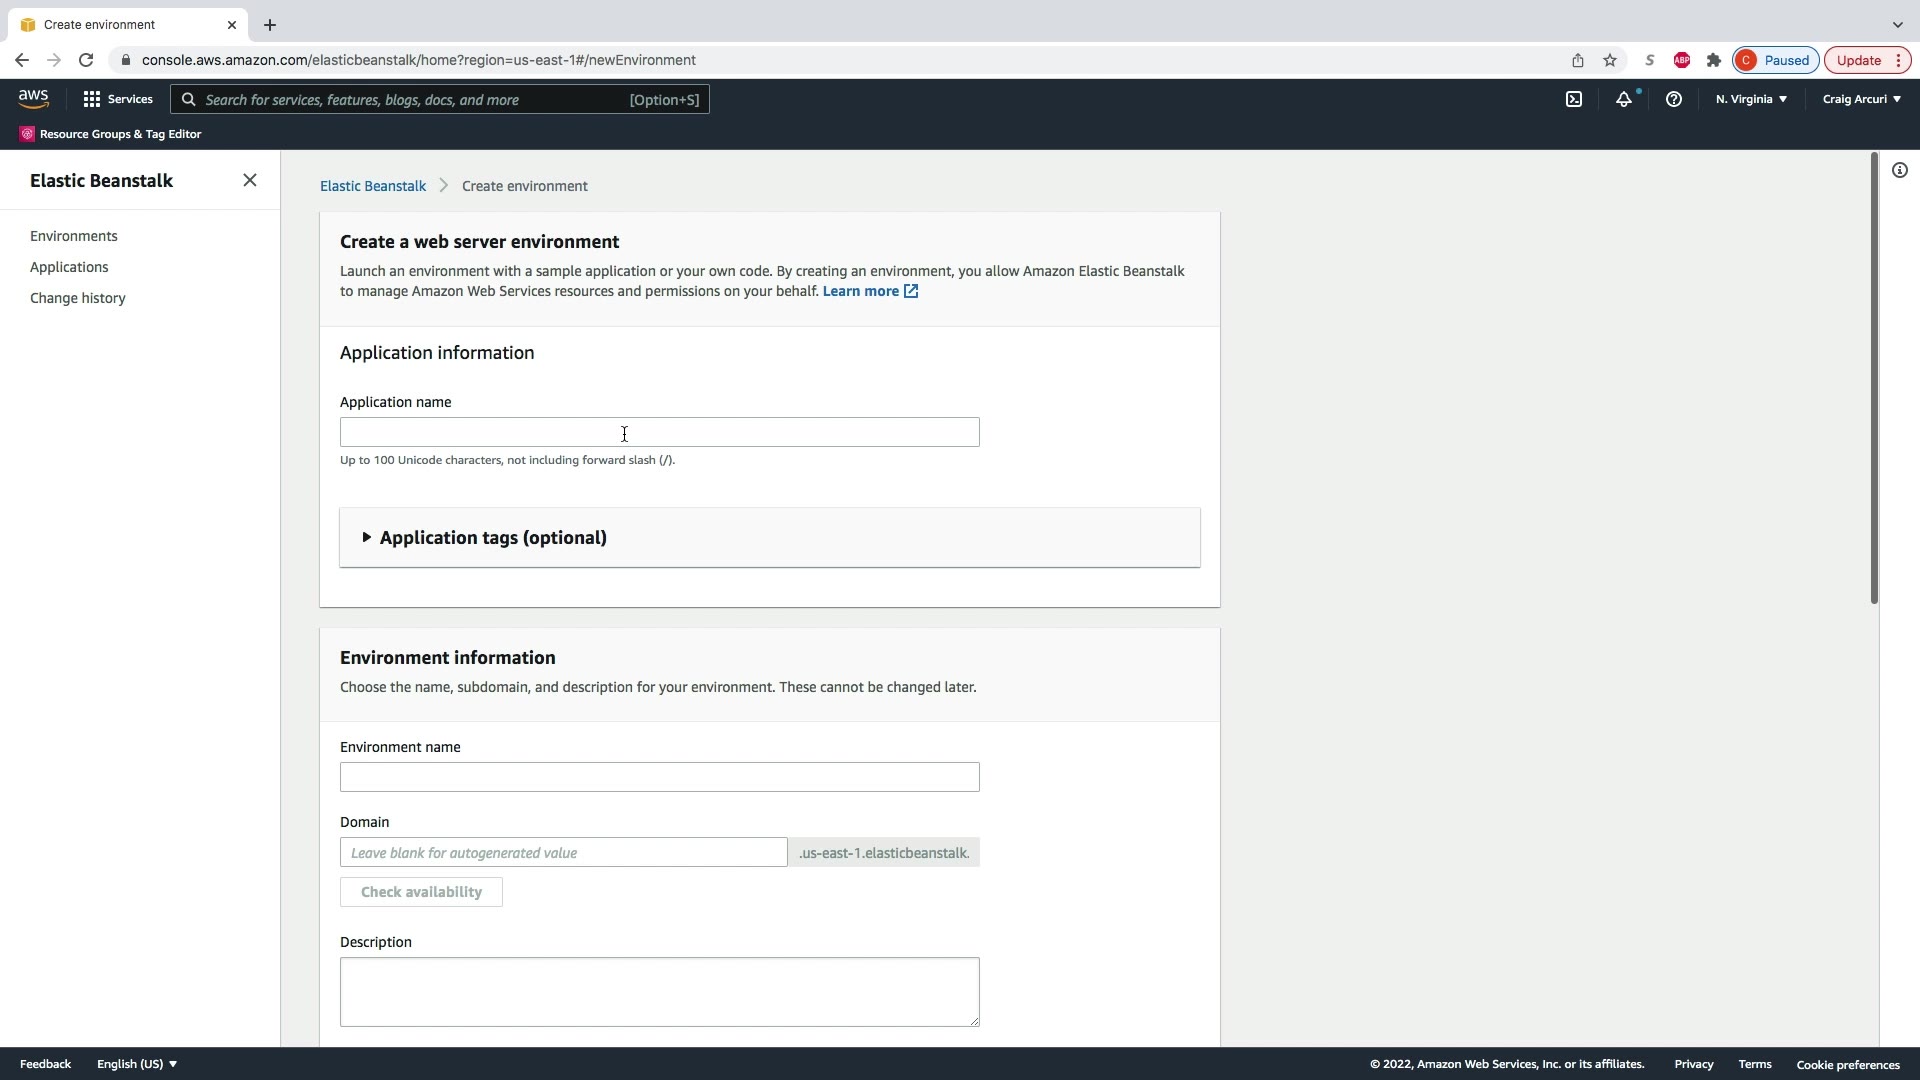The width and height of the screenshot is (1920, 1080).
Task: Bookmark this page with star icon
Action: (x=1610, y=60)
